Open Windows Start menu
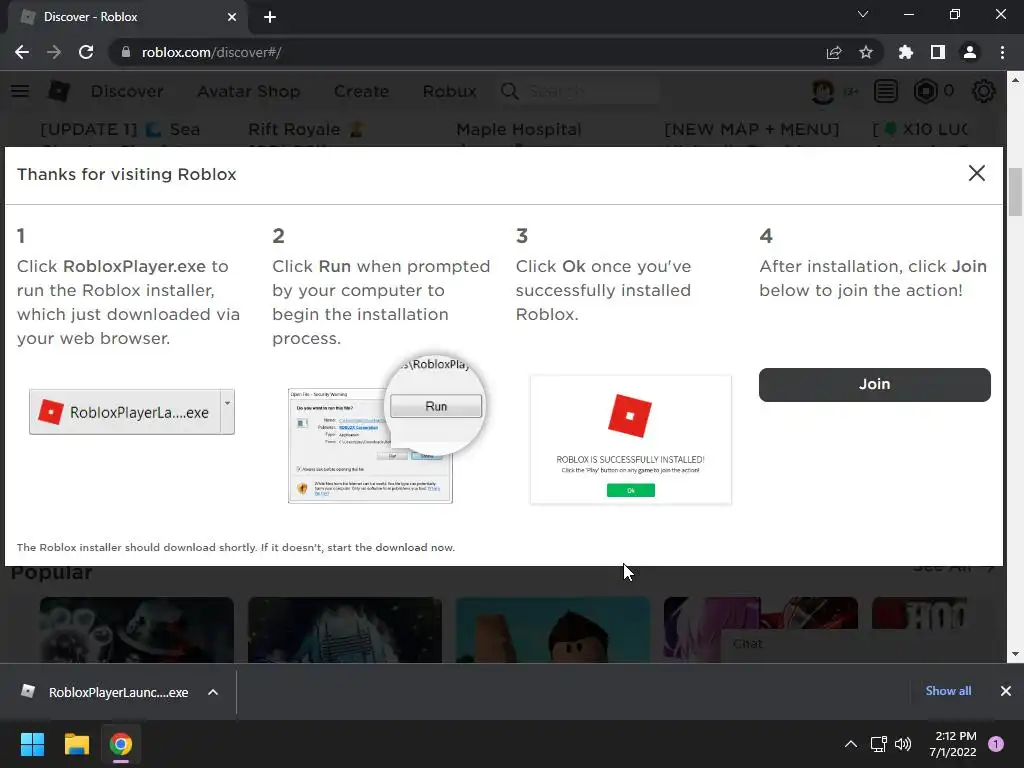This screenshot has height=768, width=1024. click(x=33, y=744)
